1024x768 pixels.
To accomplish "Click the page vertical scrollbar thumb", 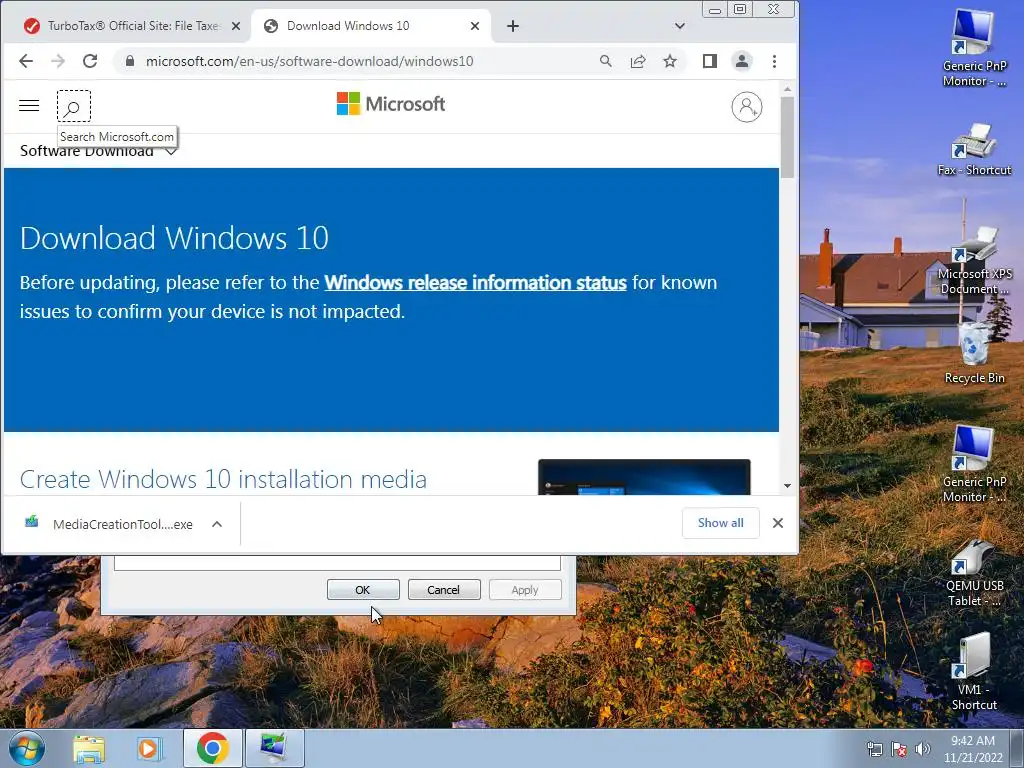I will coord(788,137).
